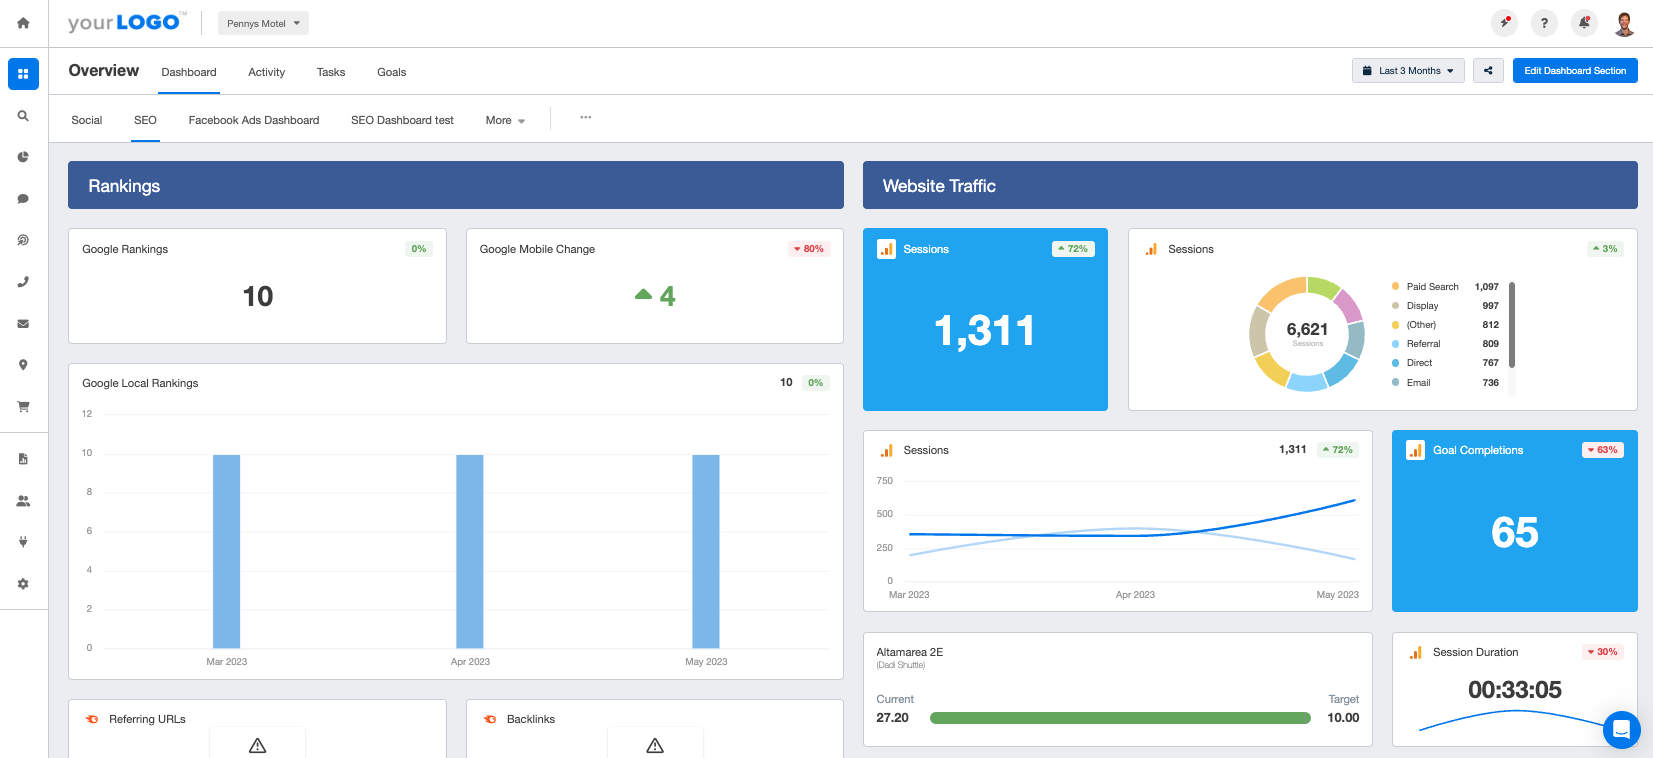
Task: Open the map pin location icon
Action: pyautogui.click(x=23, y=365)
